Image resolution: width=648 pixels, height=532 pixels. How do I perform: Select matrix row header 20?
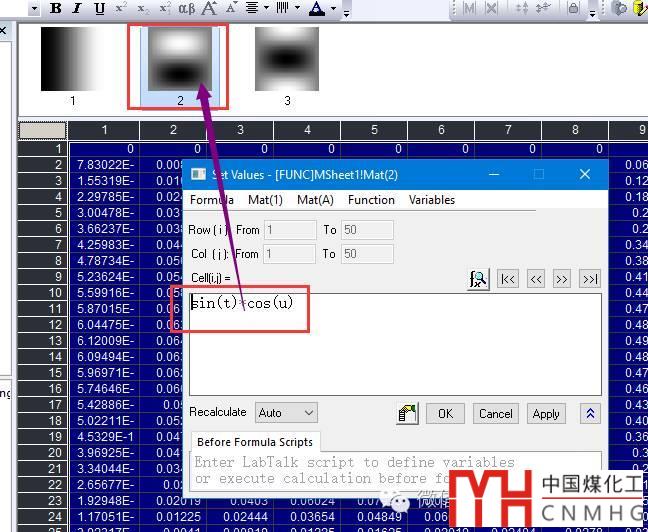(42, 452)
